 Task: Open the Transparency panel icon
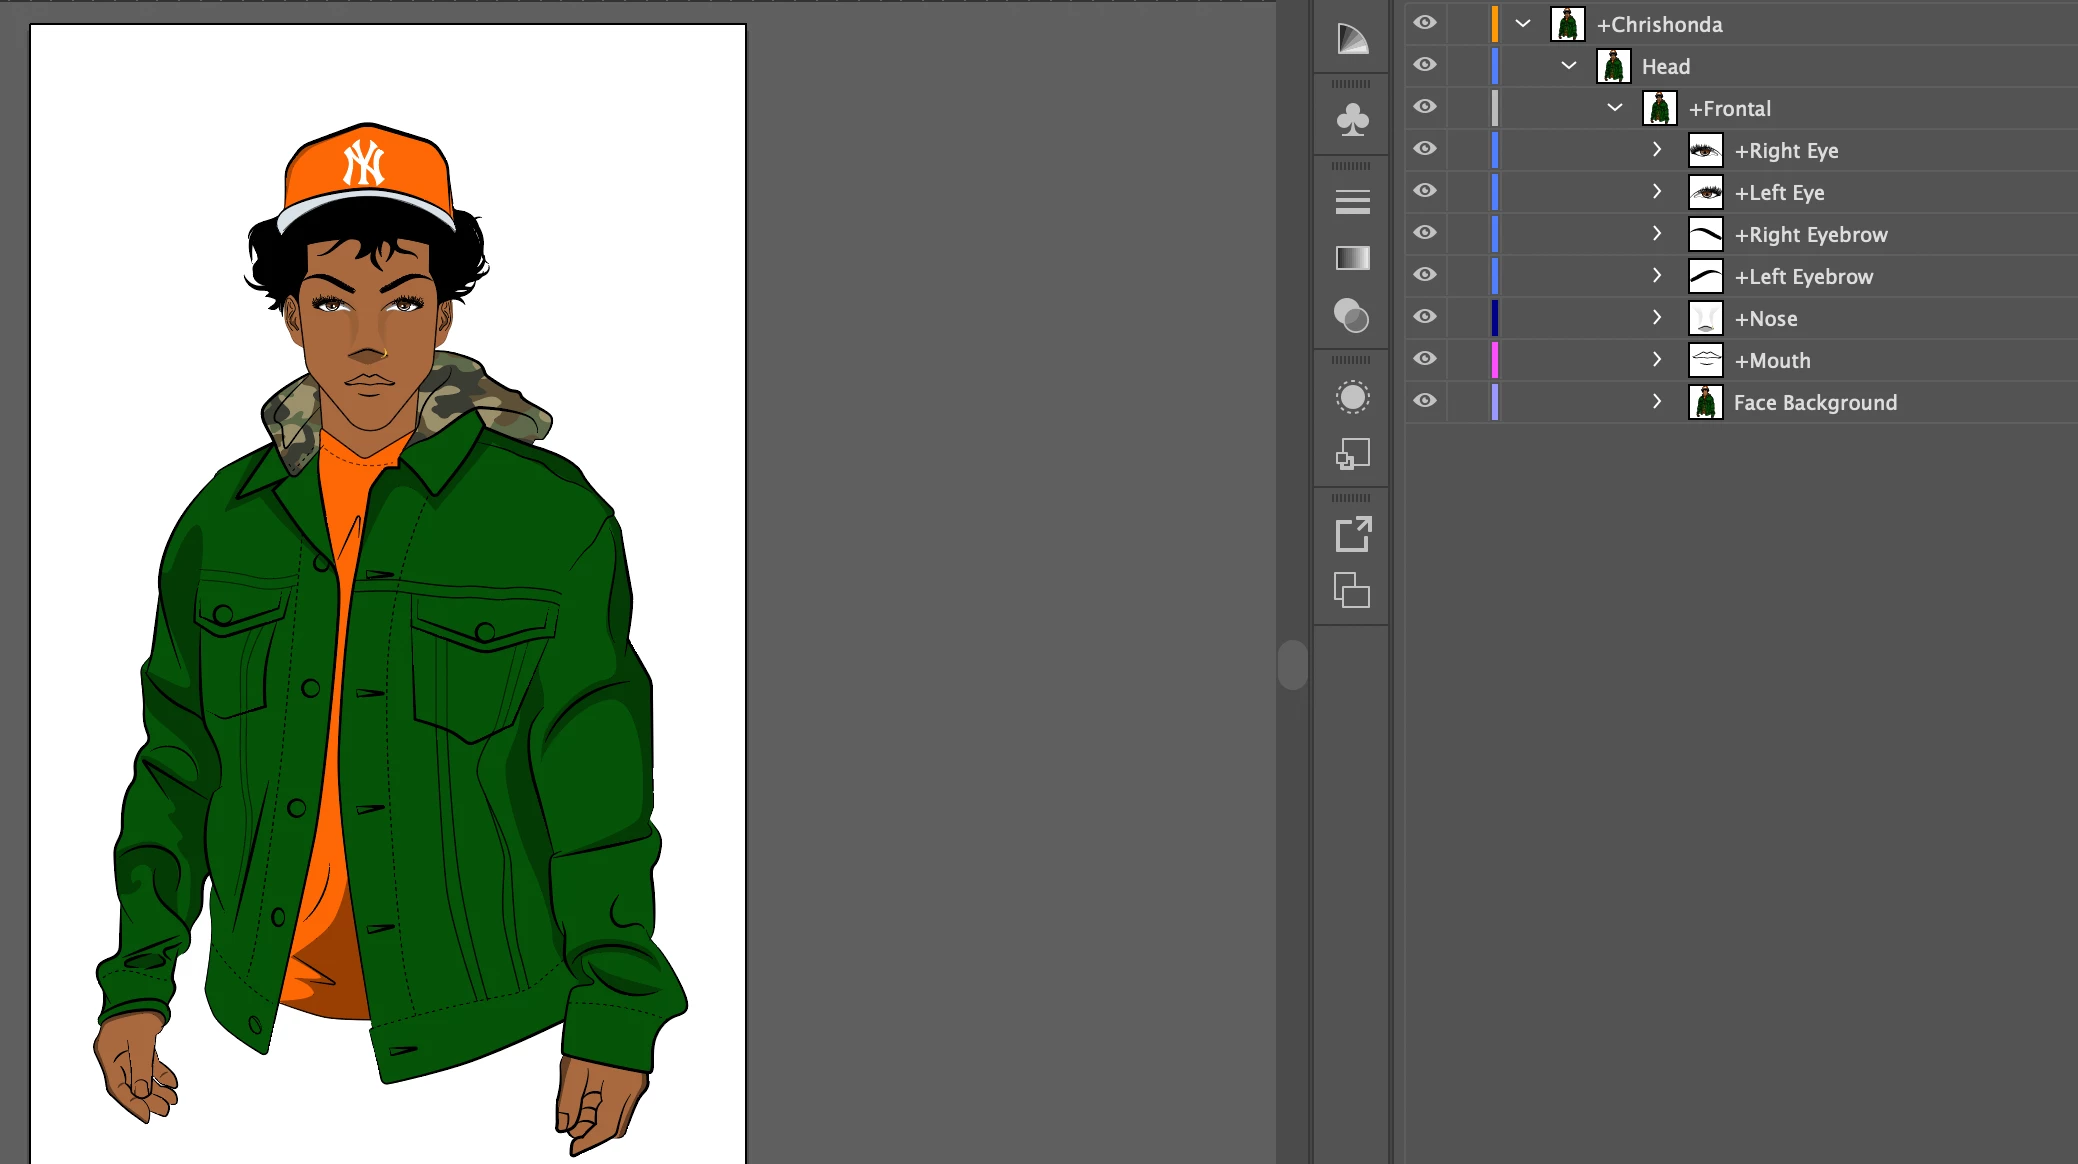1352,316
